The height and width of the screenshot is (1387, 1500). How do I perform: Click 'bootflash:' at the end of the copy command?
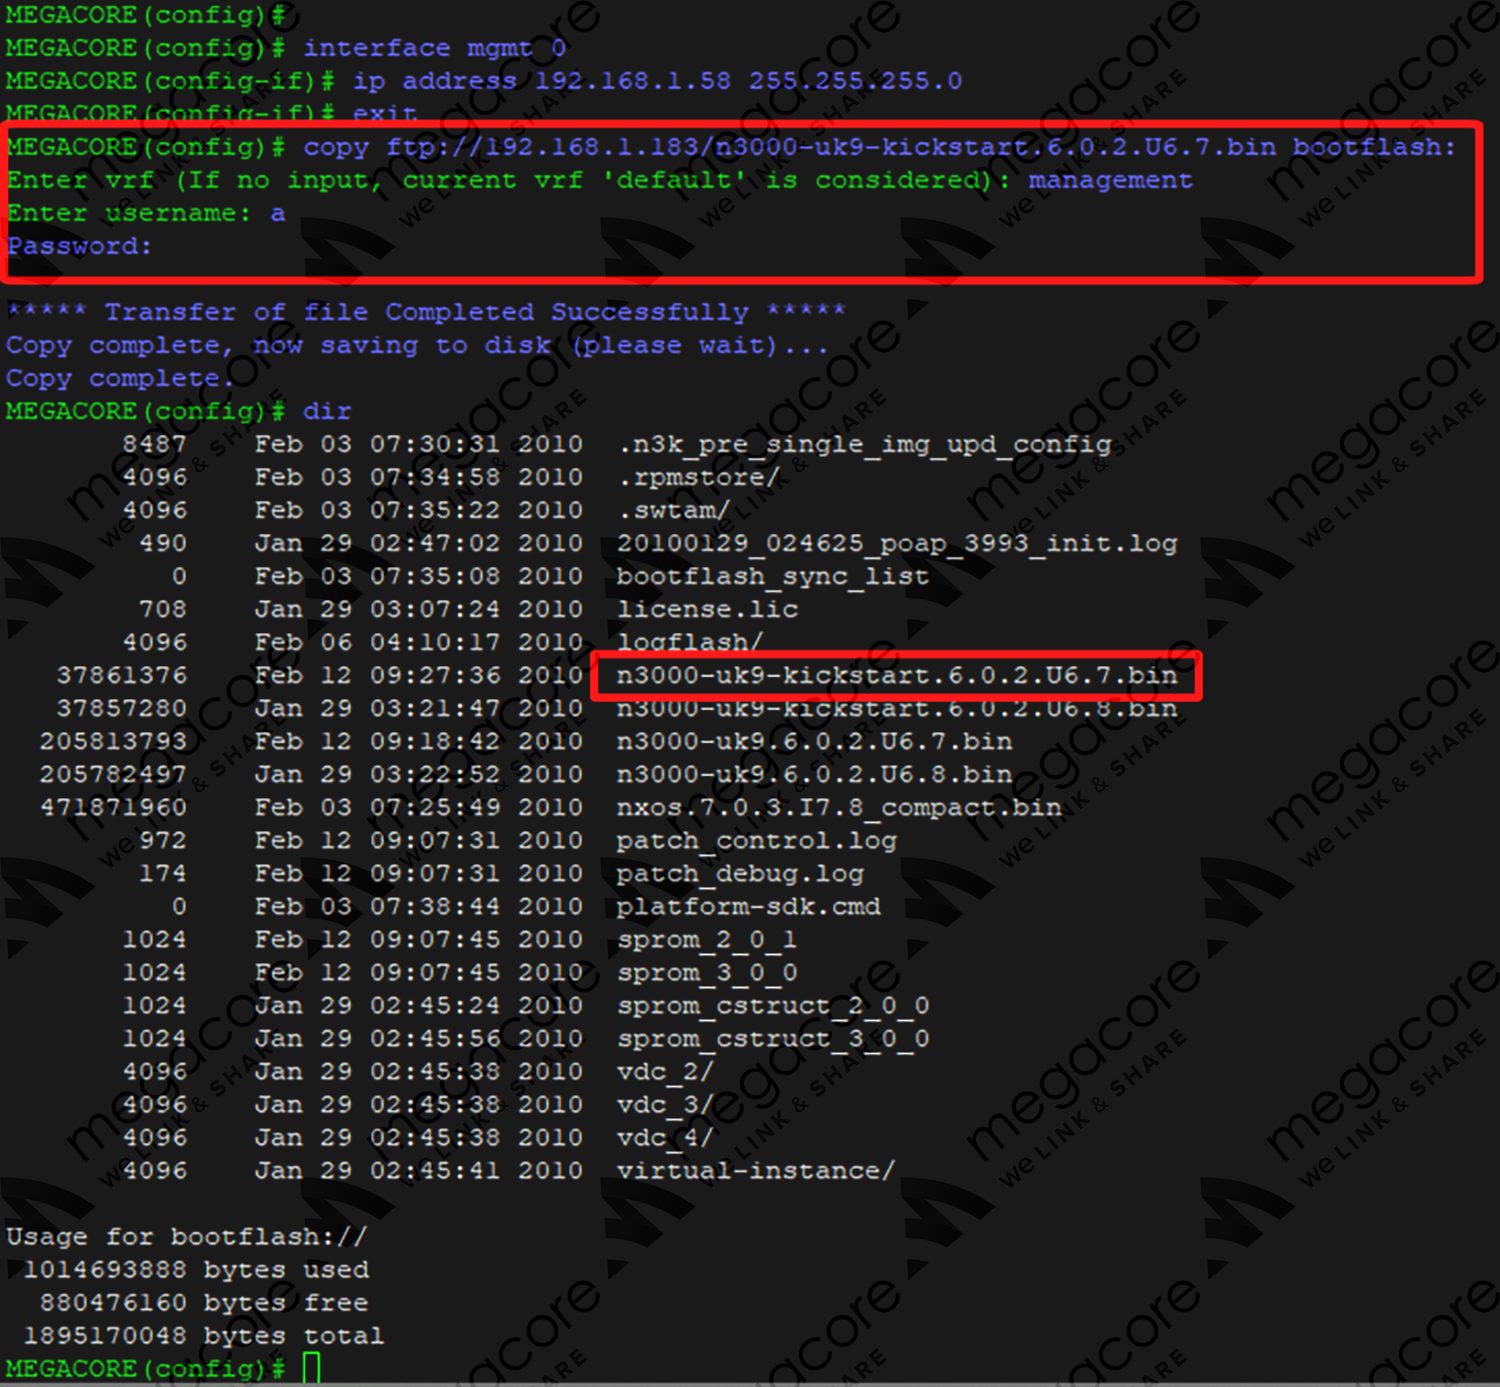pos(1374,147)
